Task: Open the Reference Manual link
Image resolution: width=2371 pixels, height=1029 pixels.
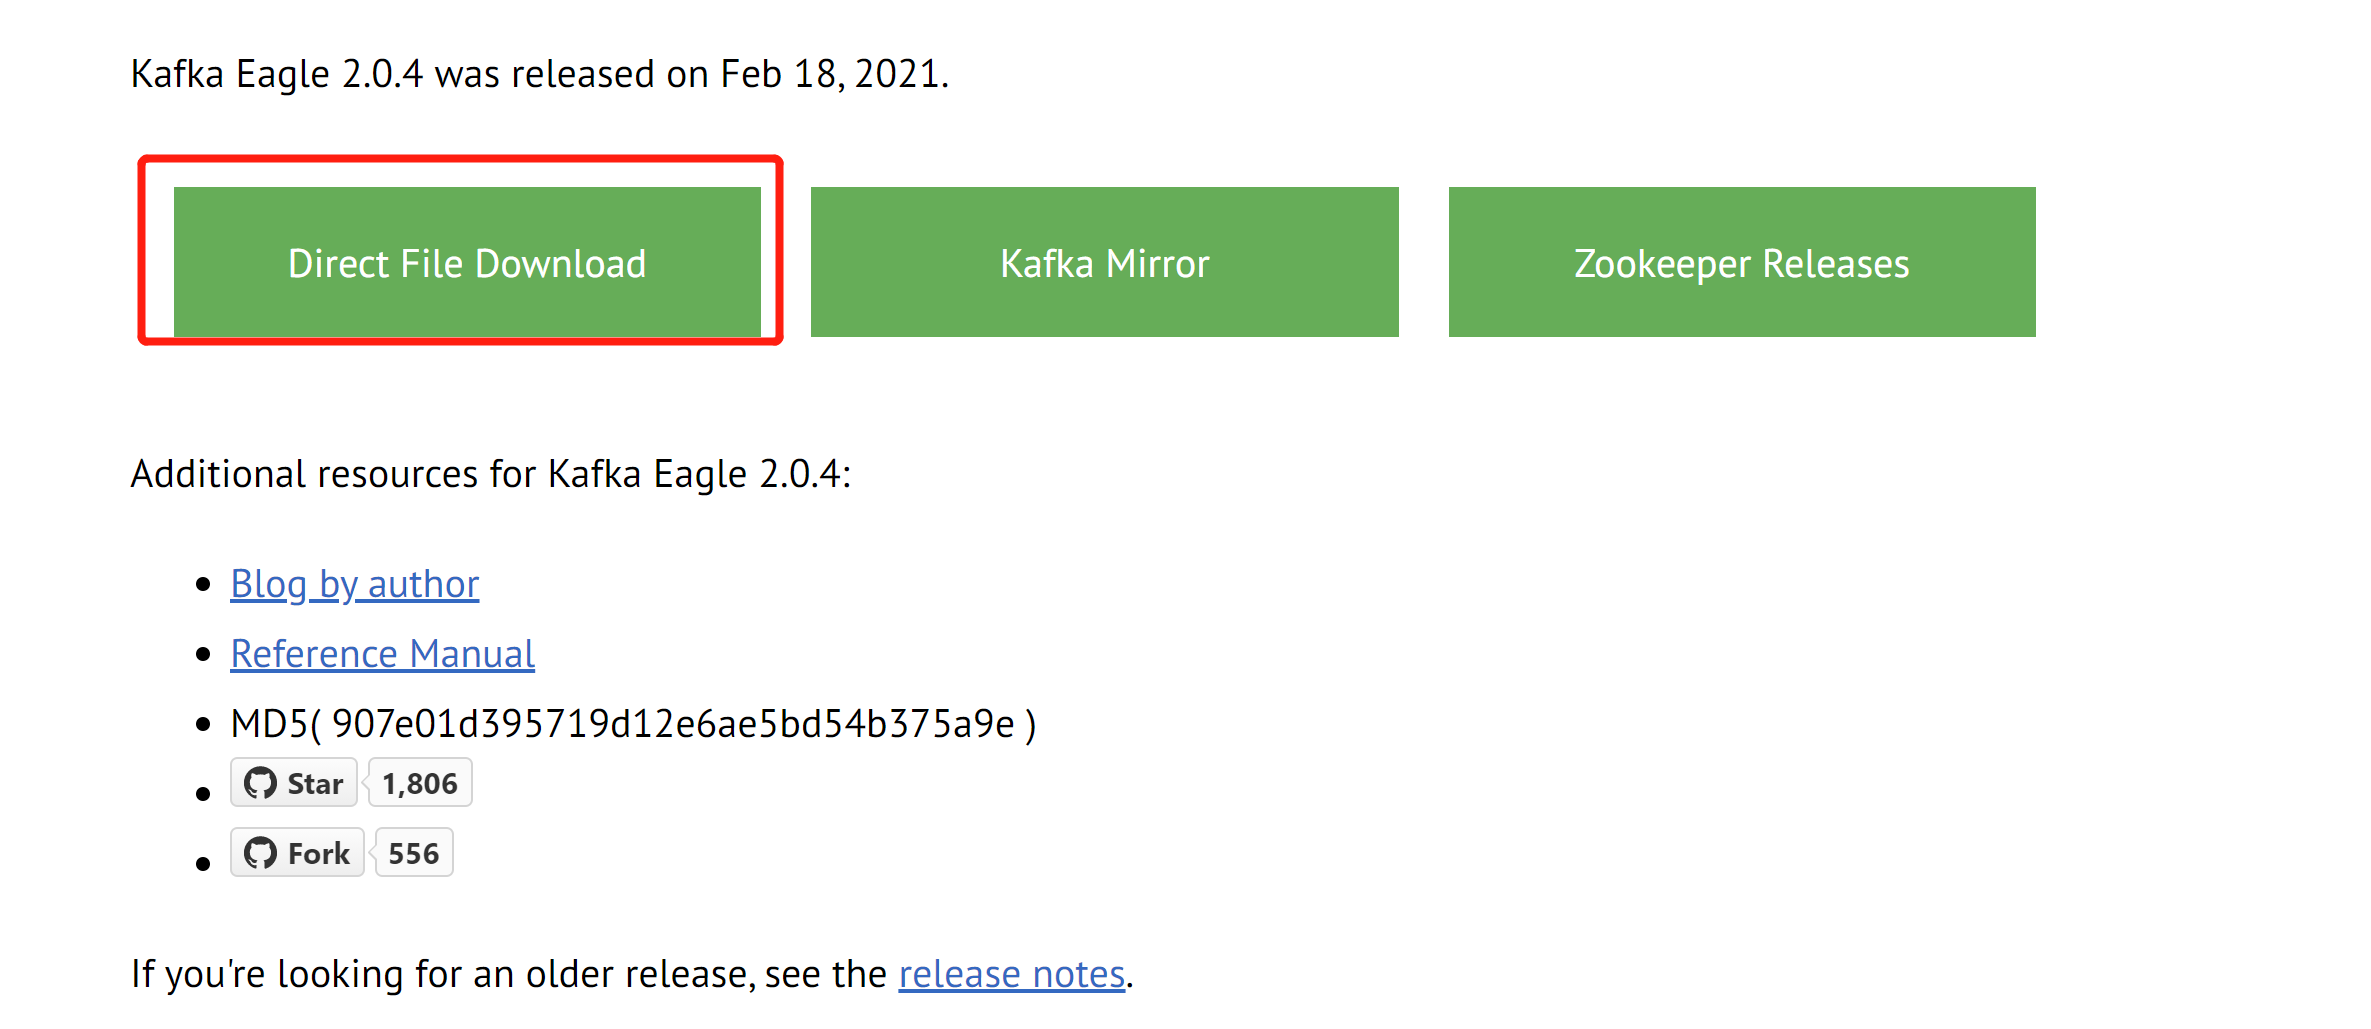Action: [383, 654]
